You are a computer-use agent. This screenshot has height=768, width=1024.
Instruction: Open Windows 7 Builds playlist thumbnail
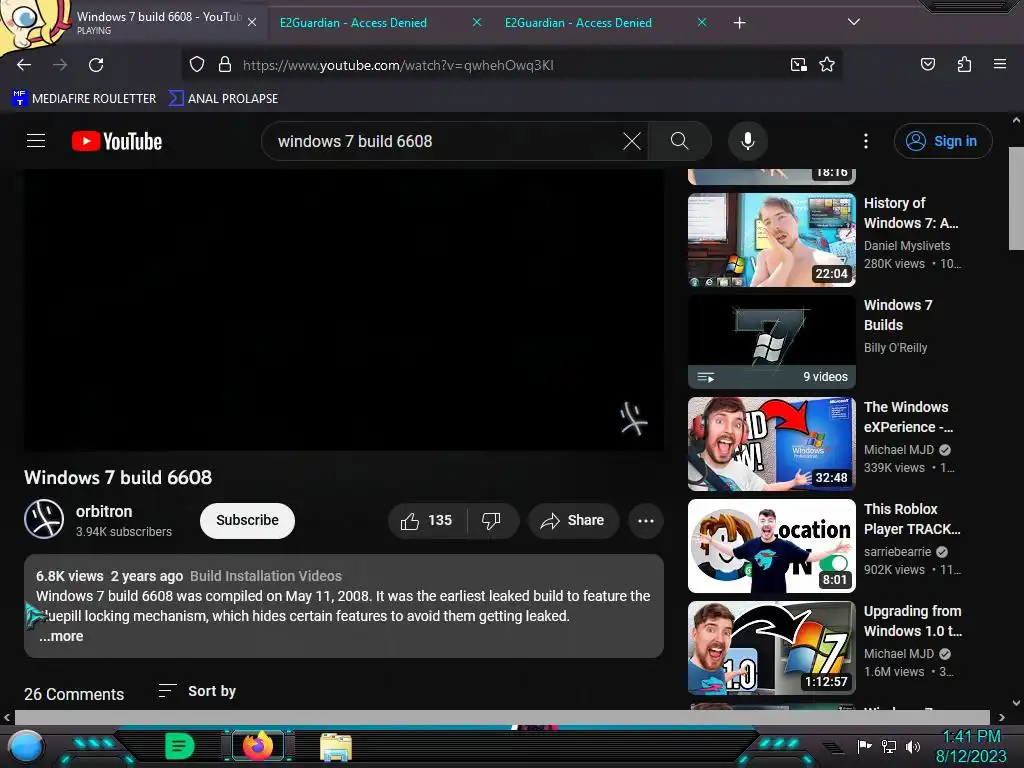771,342
